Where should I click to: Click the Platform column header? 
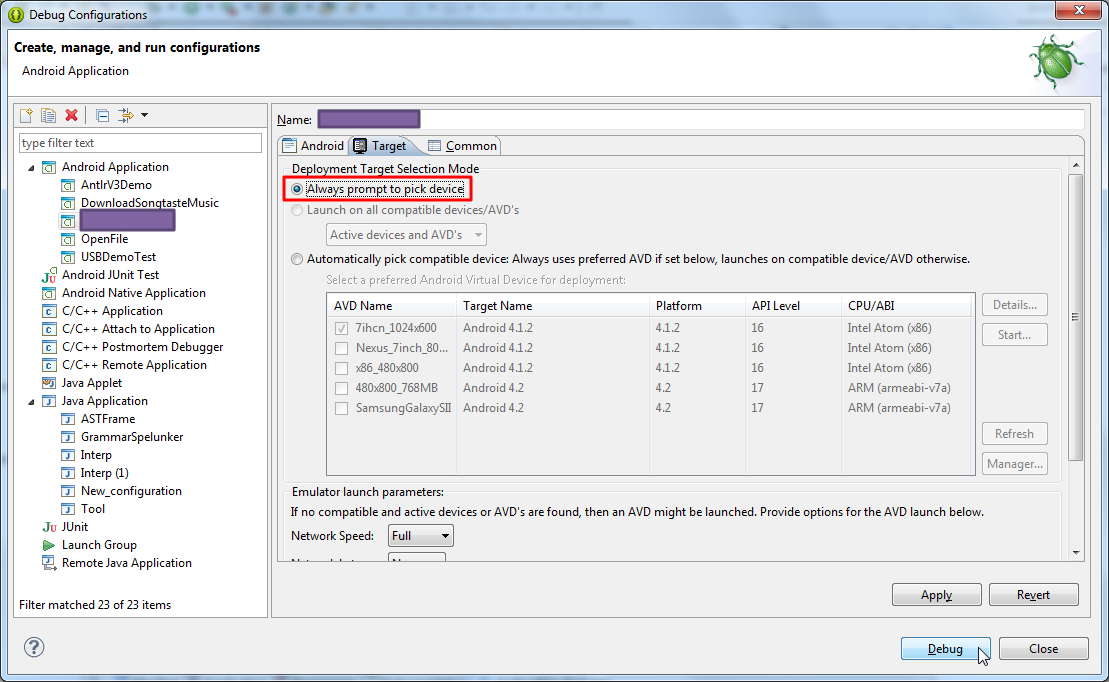point(697,306)
